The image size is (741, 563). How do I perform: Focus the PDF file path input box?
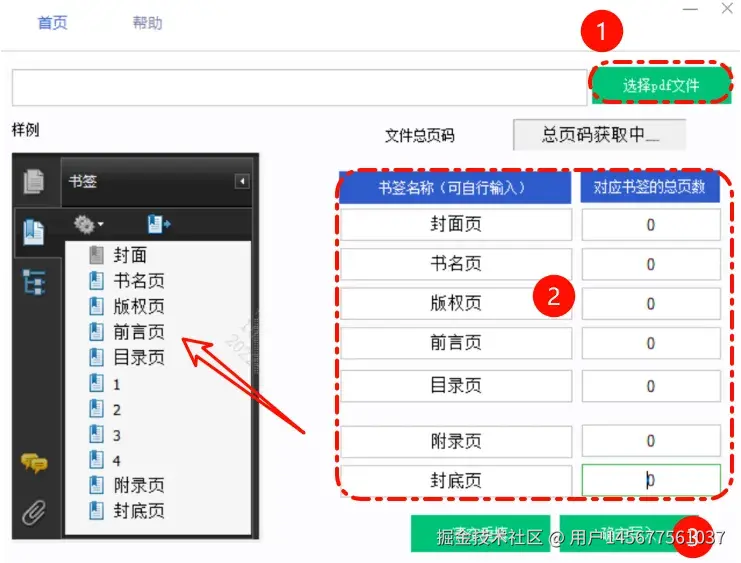coord(300,87)
